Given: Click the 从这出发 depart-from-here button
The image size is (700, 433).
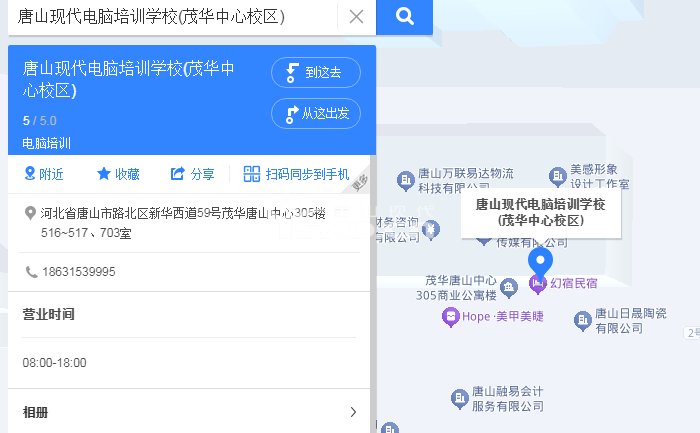Looking at the screenshot, I should coord(316,113).
